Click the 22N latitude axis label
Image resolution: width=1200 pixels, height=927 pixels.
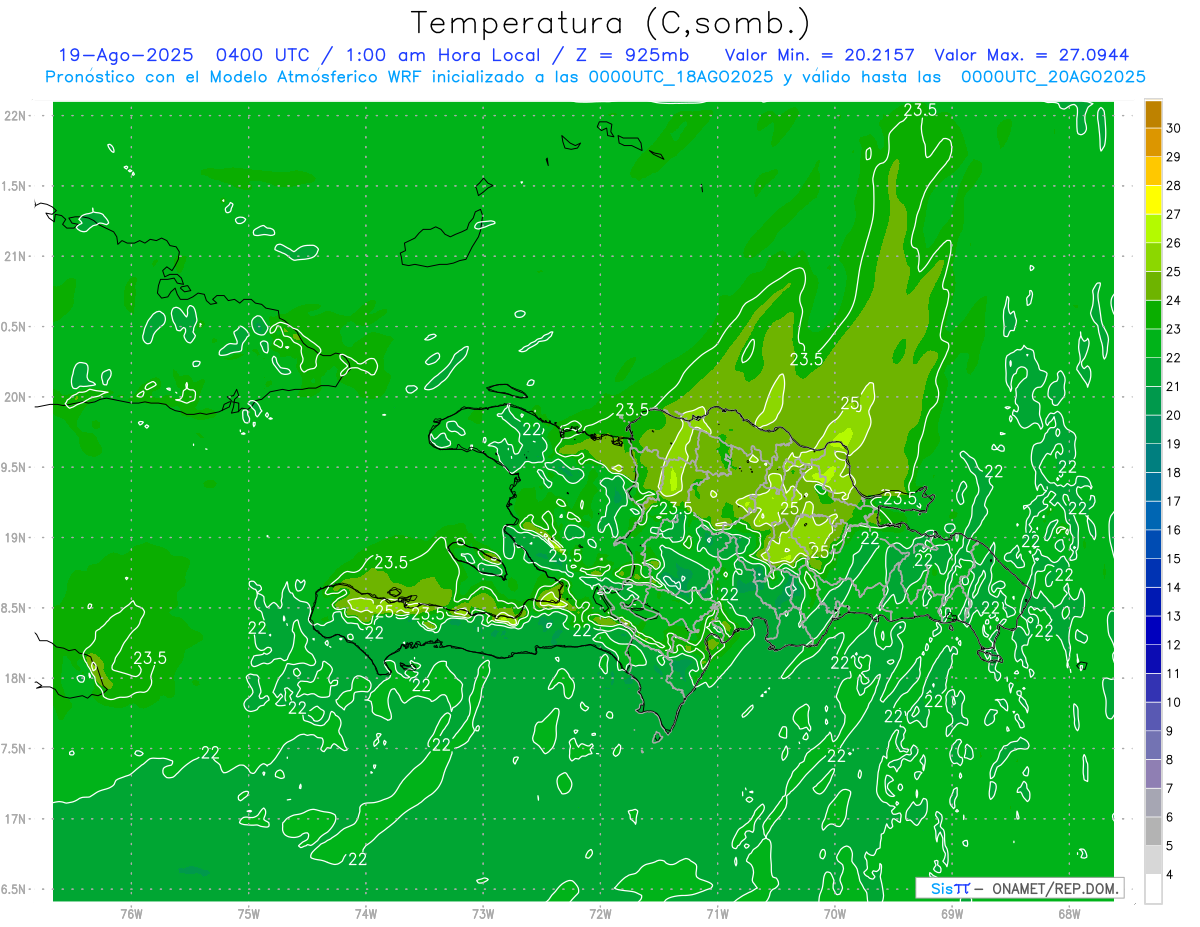pos(15,116)
